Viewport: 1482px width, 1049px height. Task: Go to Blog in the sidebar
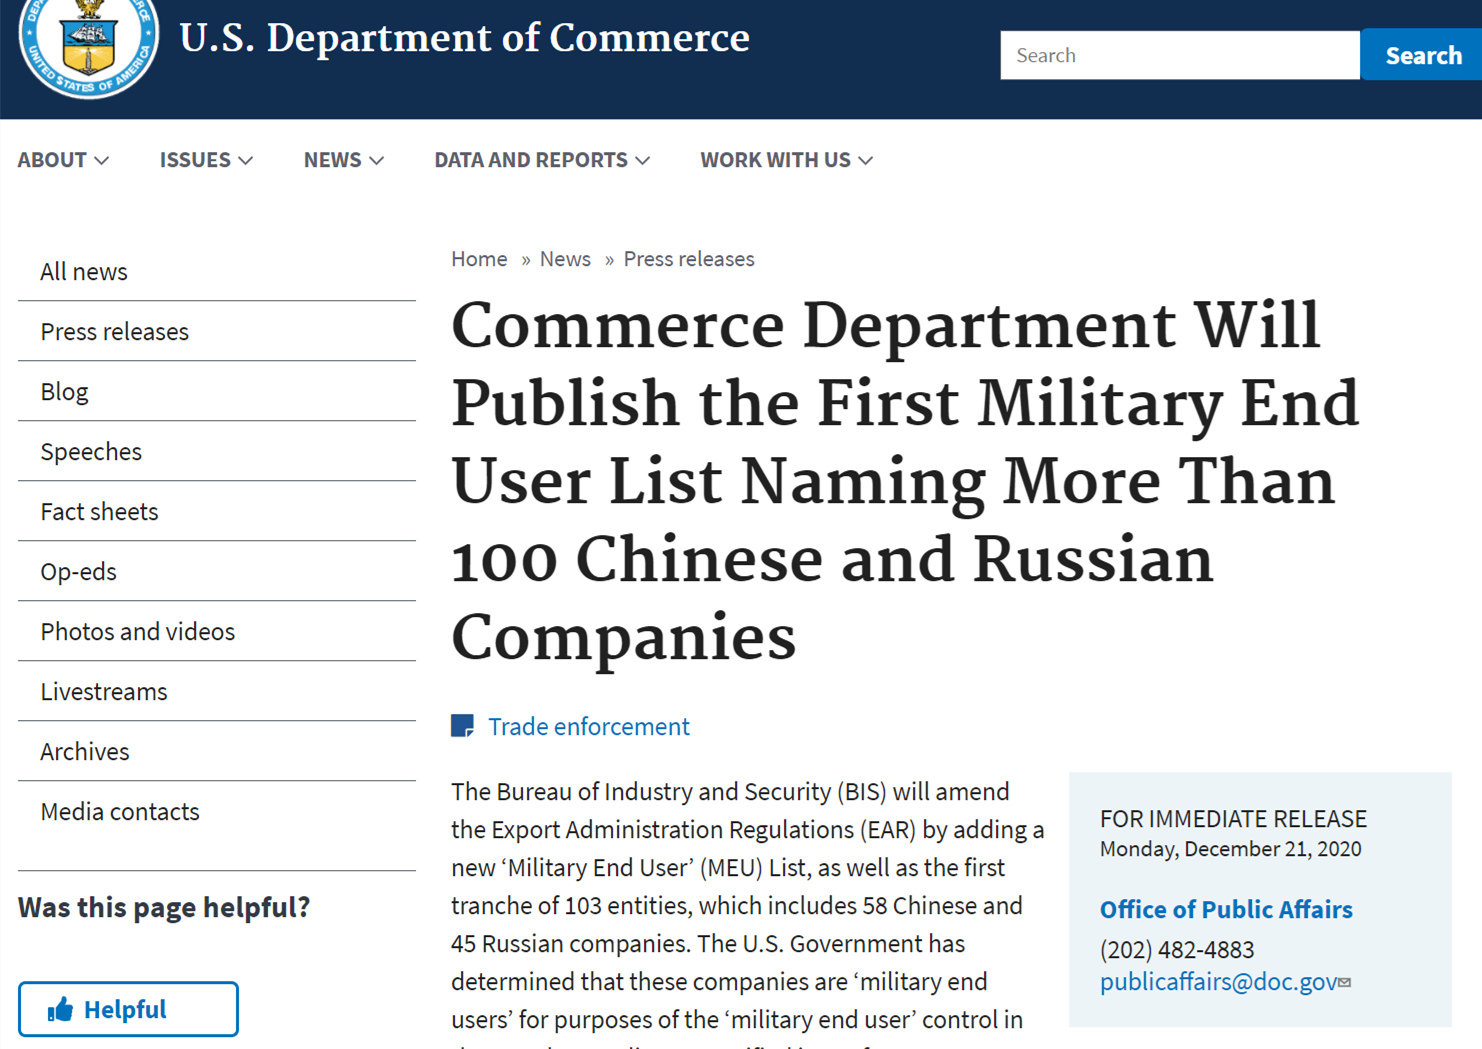[x=217, y=392]
